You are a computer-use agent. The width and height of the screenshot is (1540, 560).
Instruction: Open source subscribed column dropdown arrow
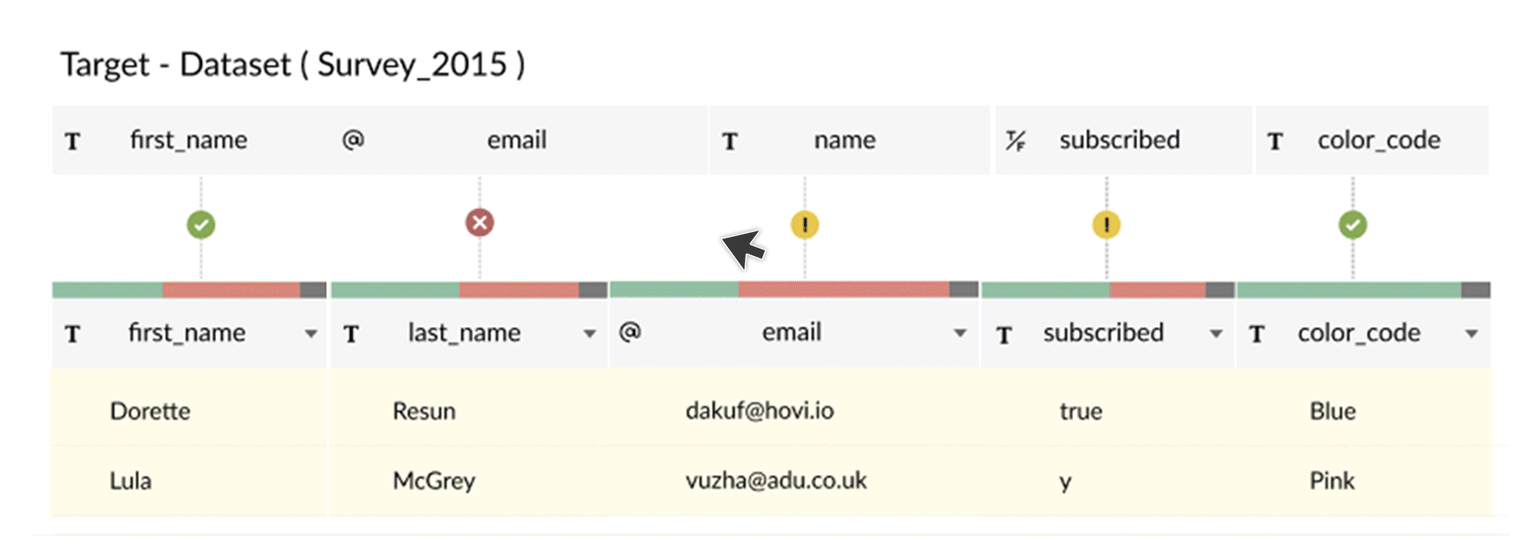point(1217,334)
